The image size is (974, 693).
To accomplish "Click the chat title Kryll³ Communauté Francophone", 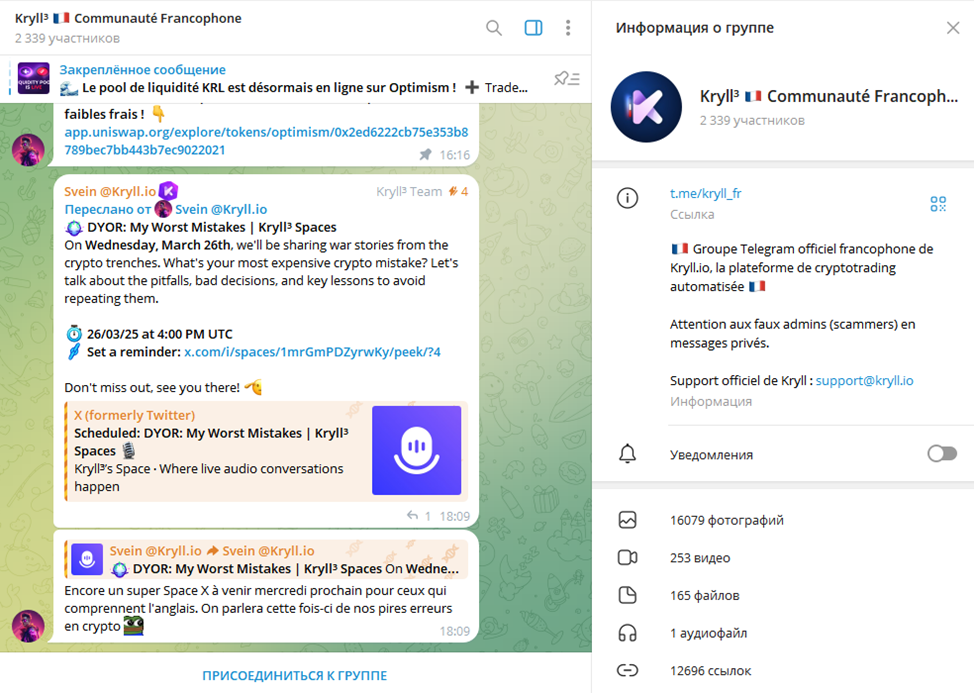I will [128, 19].
